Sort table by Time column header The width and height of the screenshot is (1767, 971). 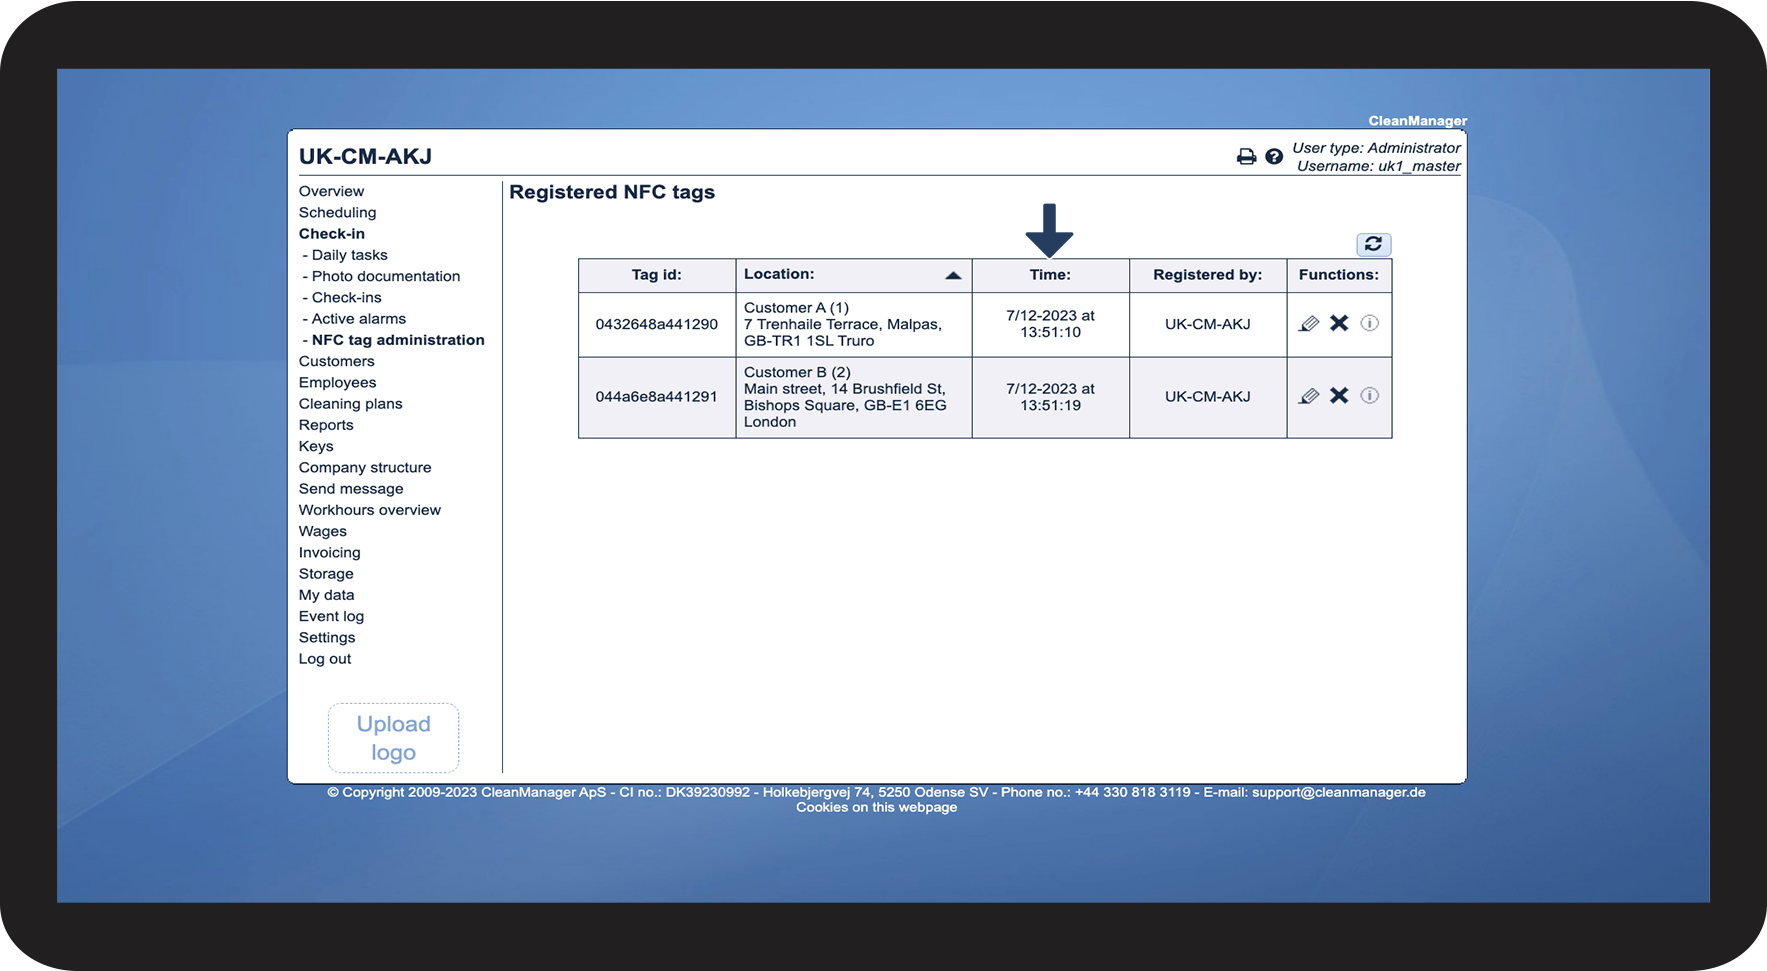(x=1050, y=275)
